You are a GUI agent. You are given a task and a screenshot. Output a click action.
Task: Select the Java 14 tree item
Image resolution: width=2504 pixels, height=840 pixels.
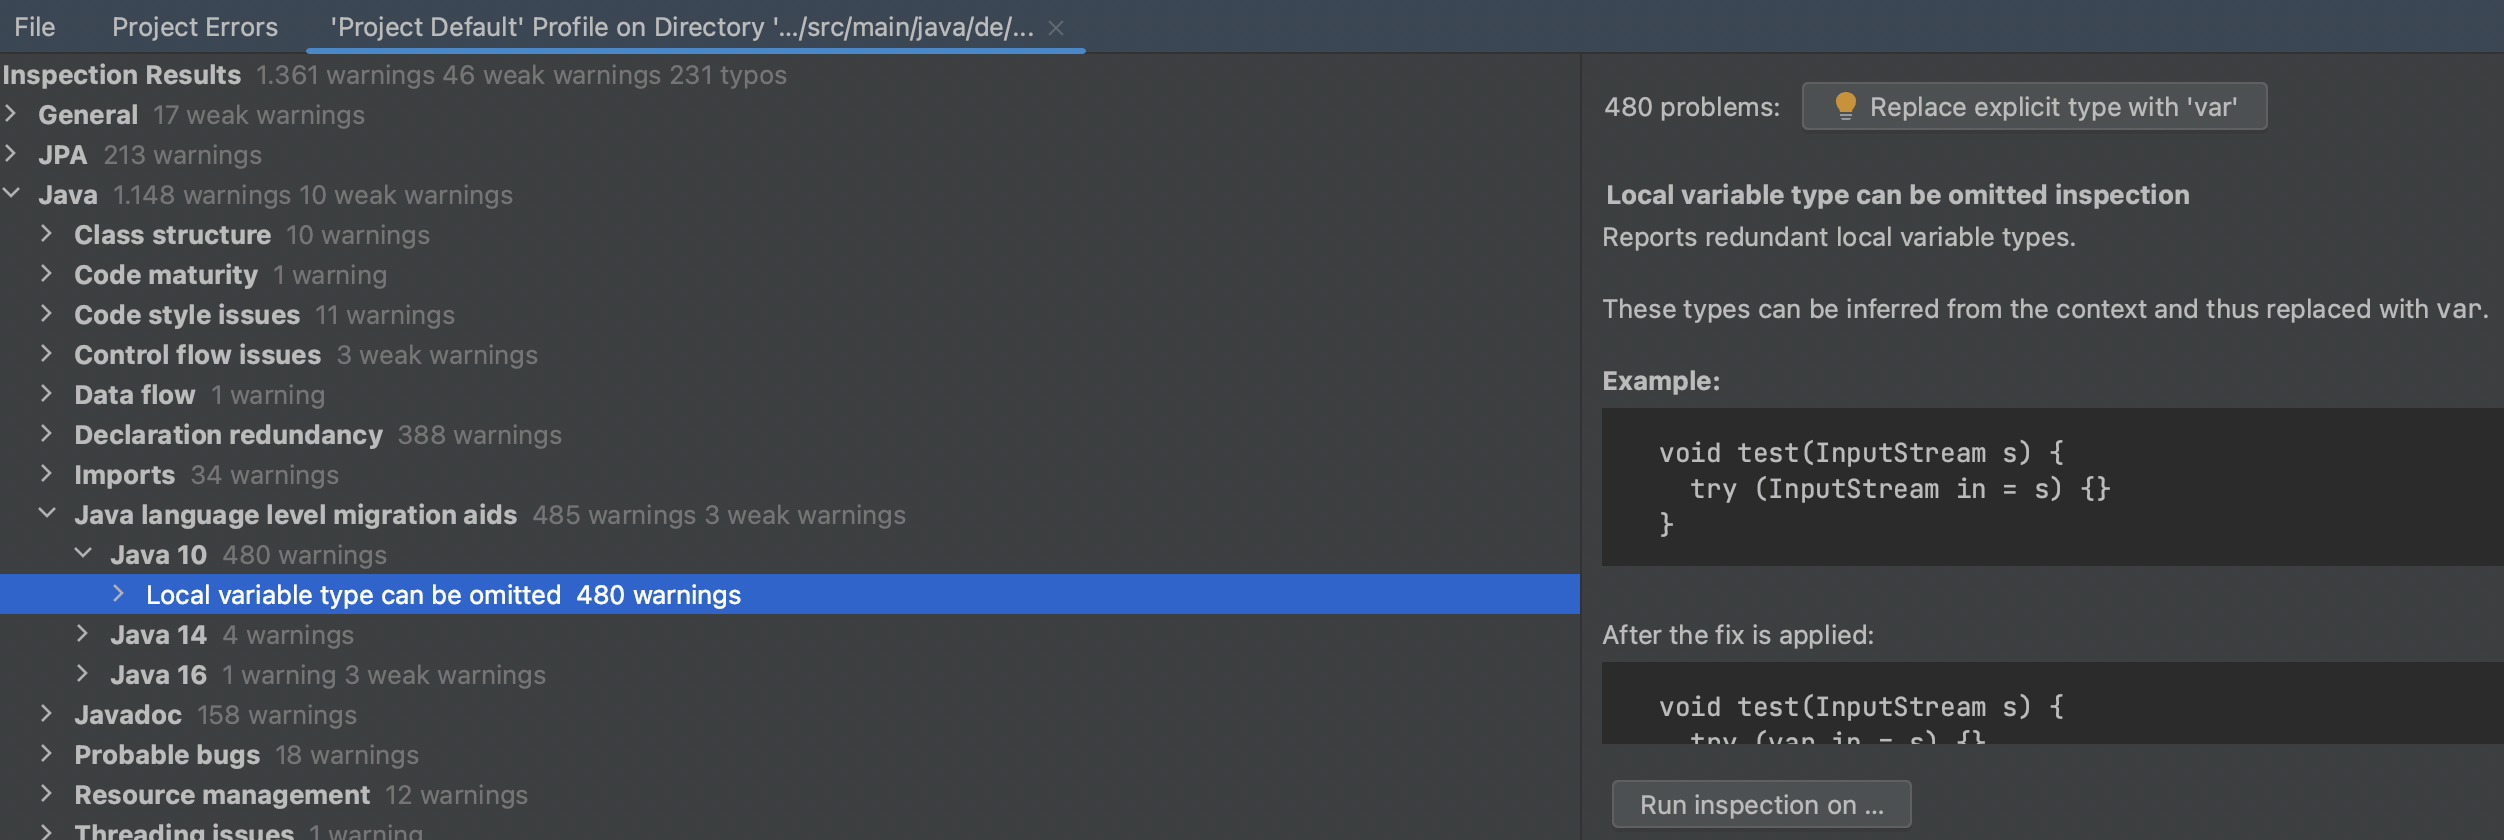pos(159,634)
